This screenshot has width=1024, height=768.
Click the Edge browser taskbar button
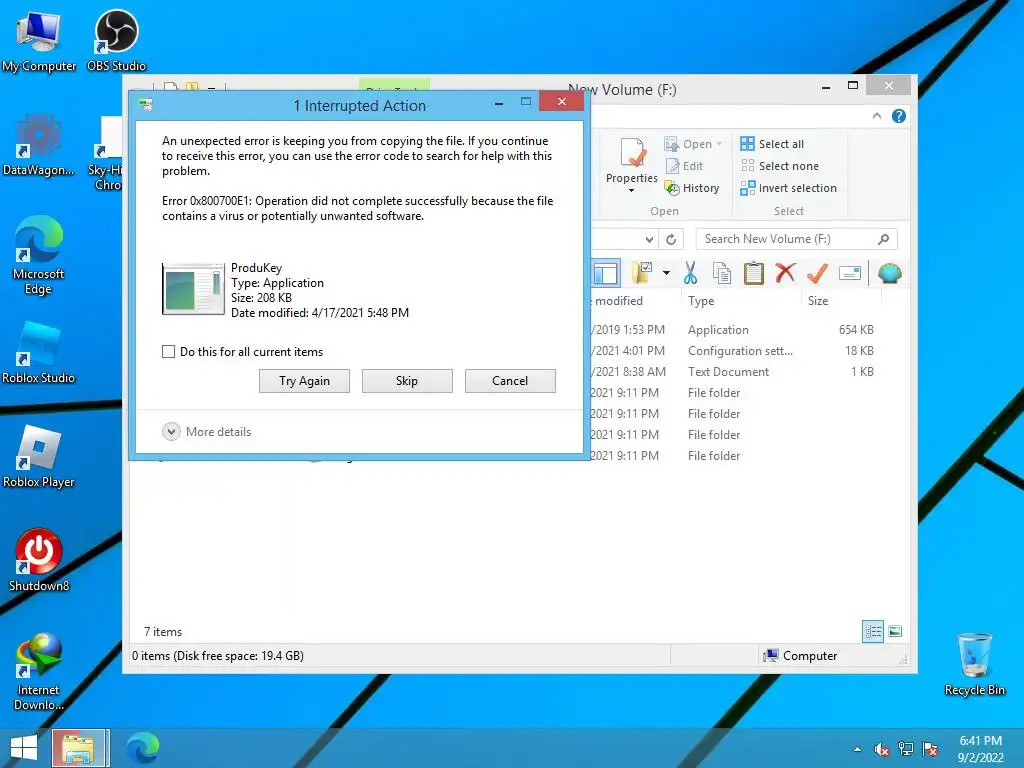pos(142,748)
